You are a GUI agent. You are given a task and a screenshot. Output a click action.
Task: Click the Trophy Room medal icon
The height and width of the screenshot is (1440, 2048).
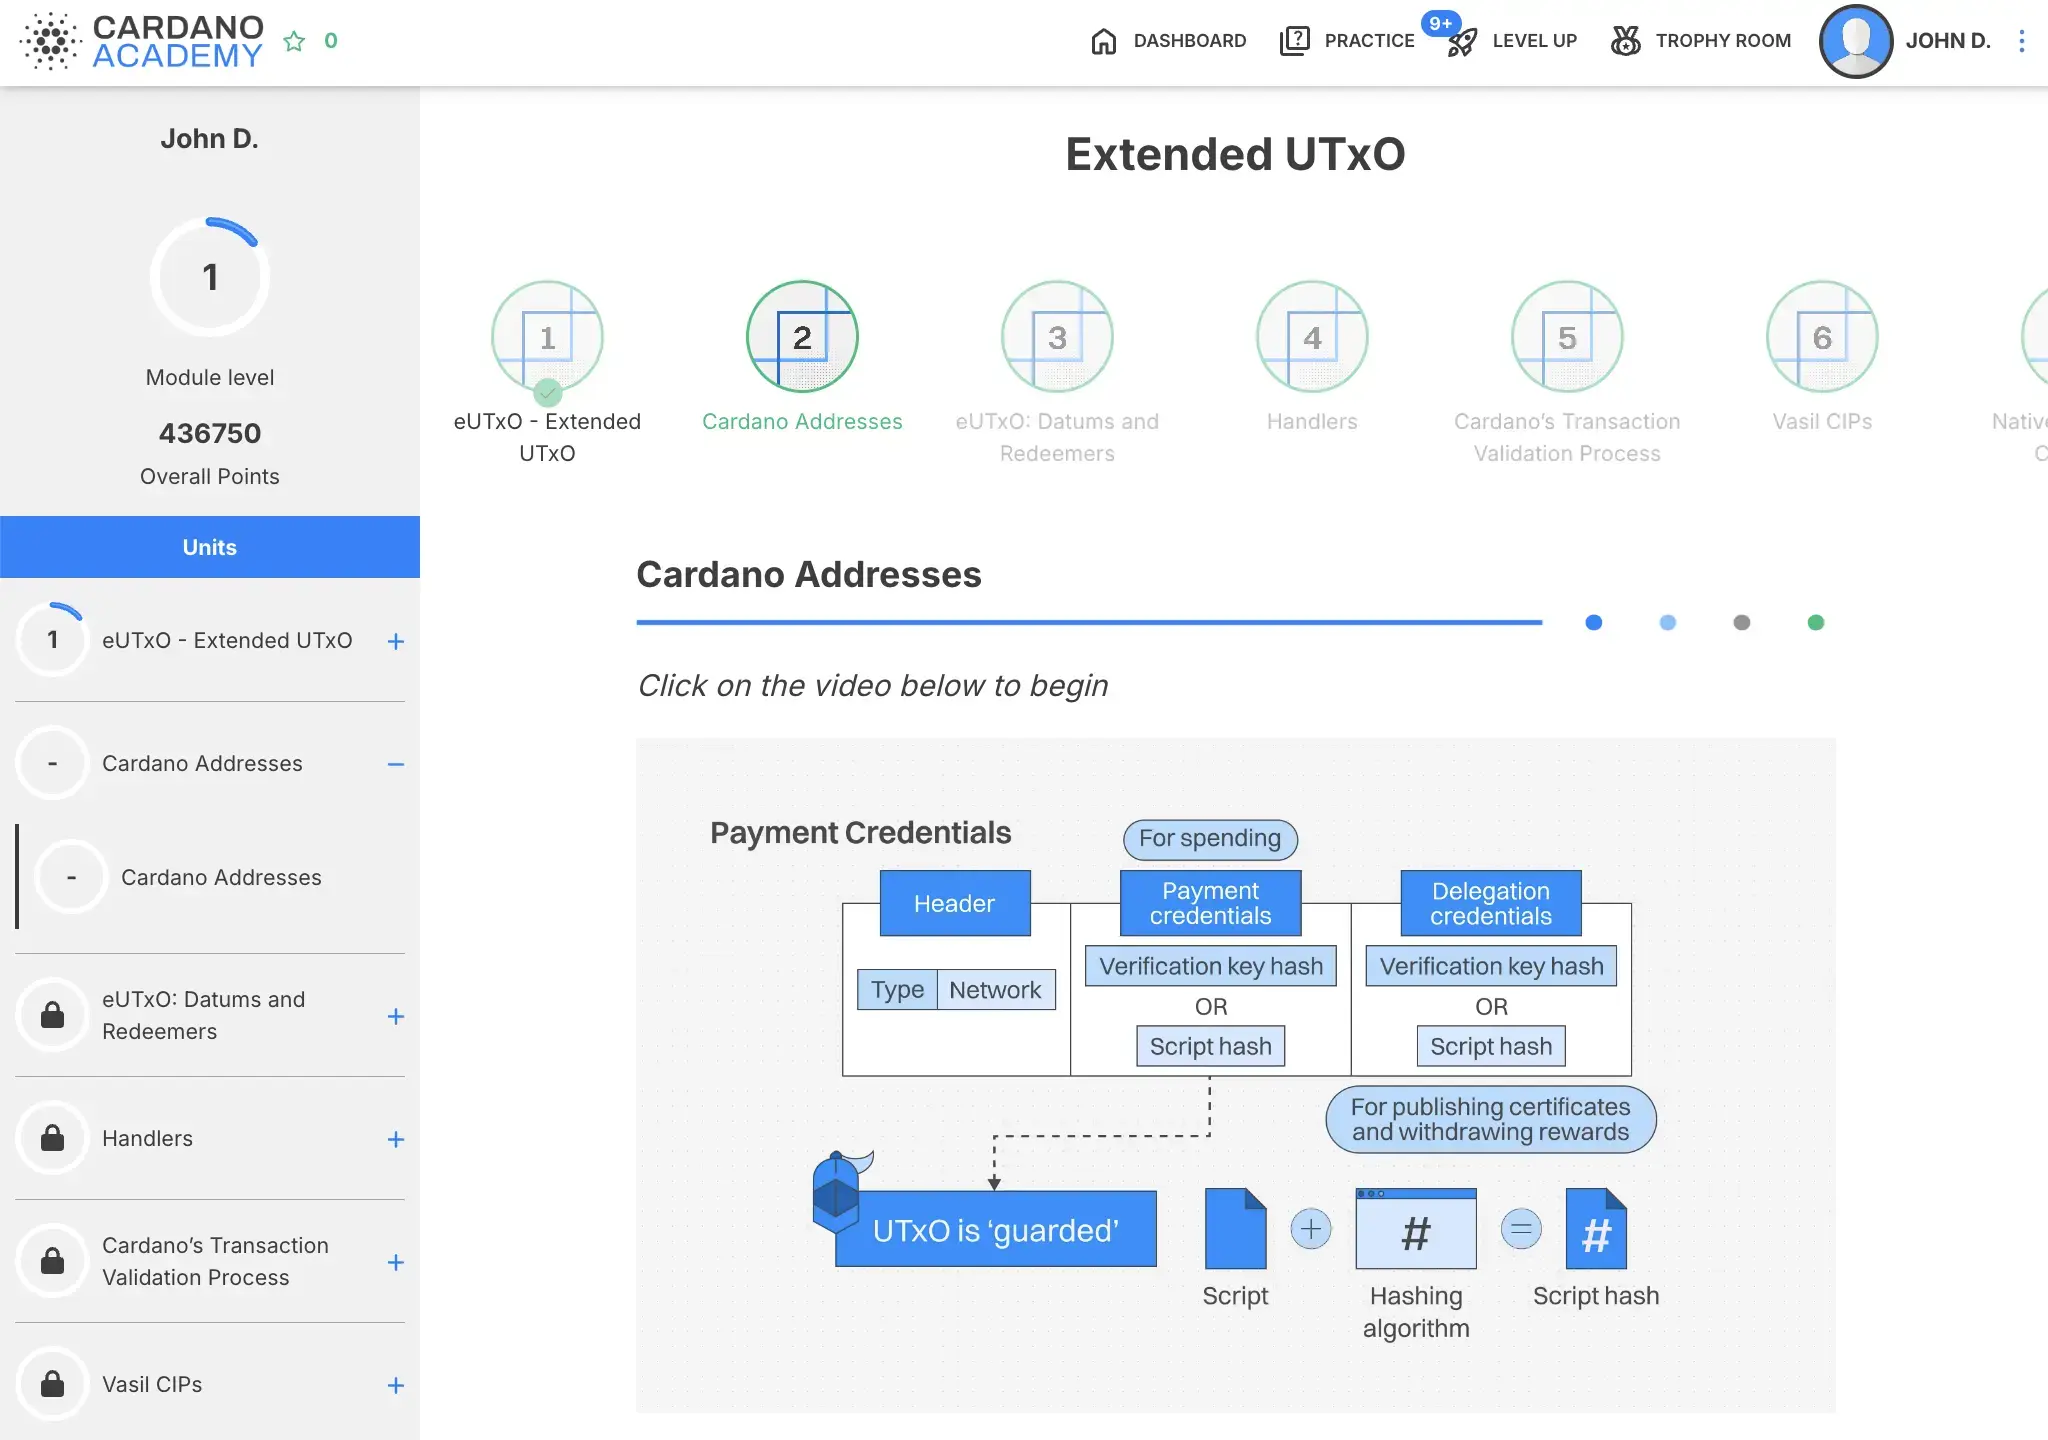1626,41
